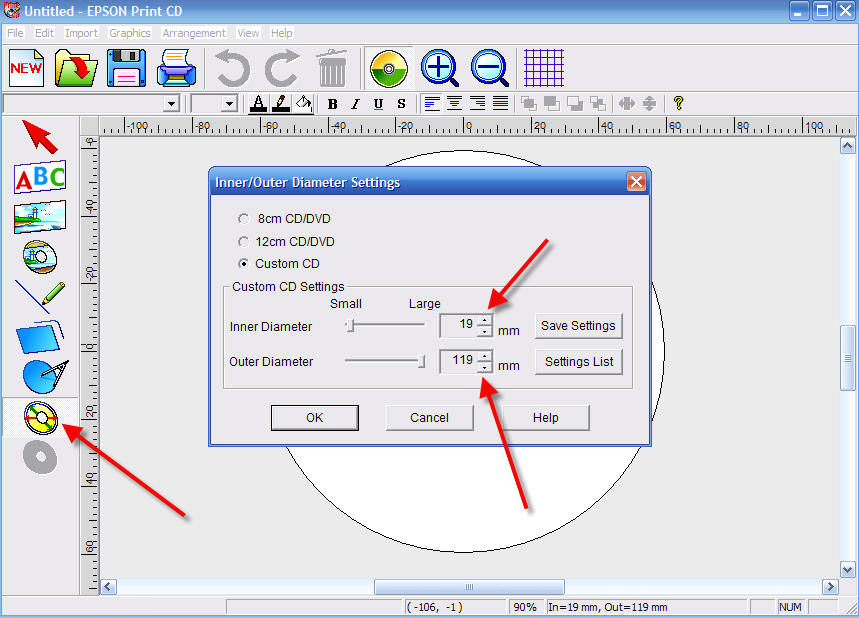Click OK in diameter settings dialog
Viewport: 859px width, 618px height.
tap(314, 417)
